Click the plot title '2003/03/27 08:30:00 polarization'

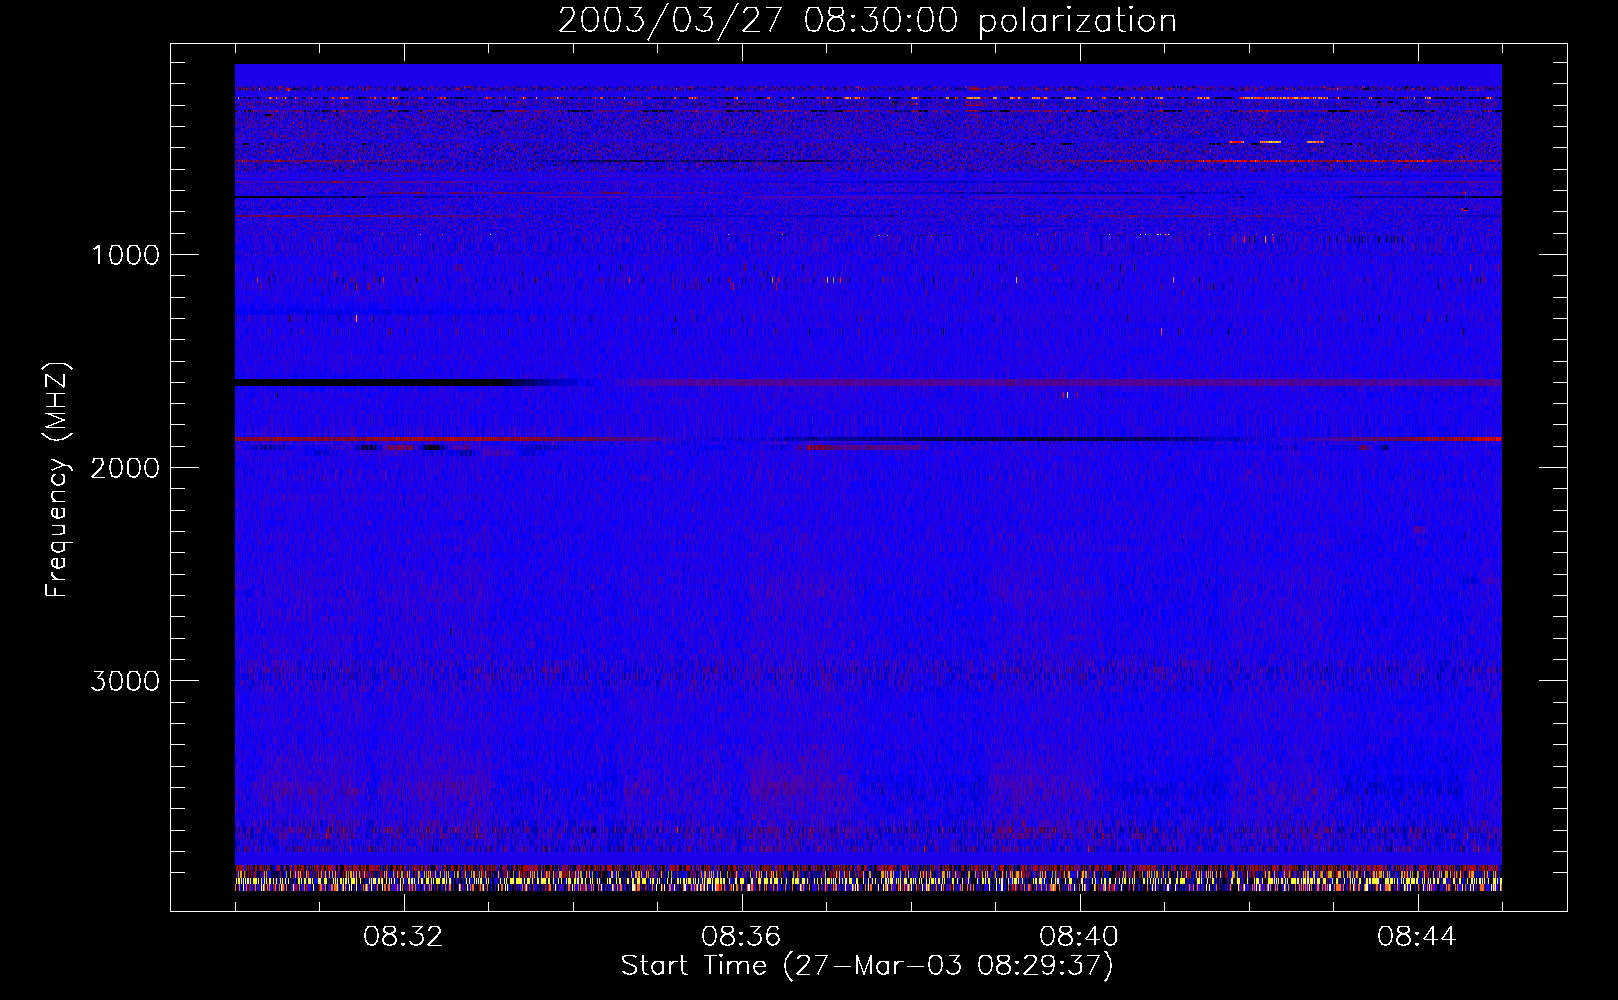click(x=867, y=22)
